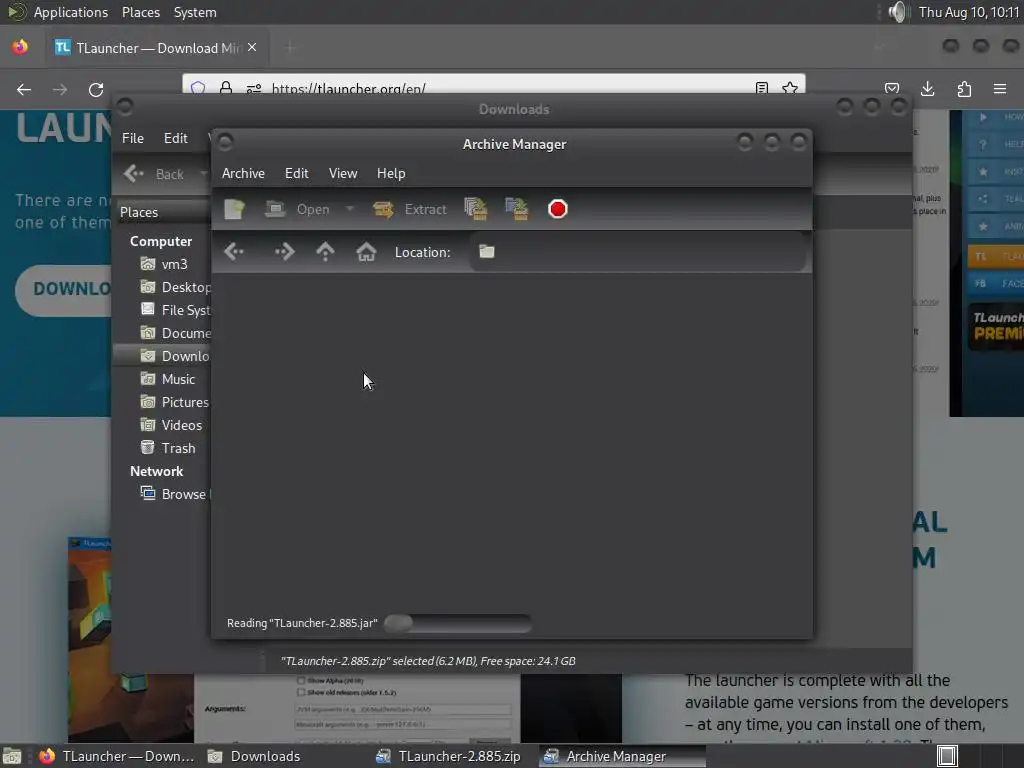
Task: Close the TLauncher Firefox tab
Action: click(252, 48)
